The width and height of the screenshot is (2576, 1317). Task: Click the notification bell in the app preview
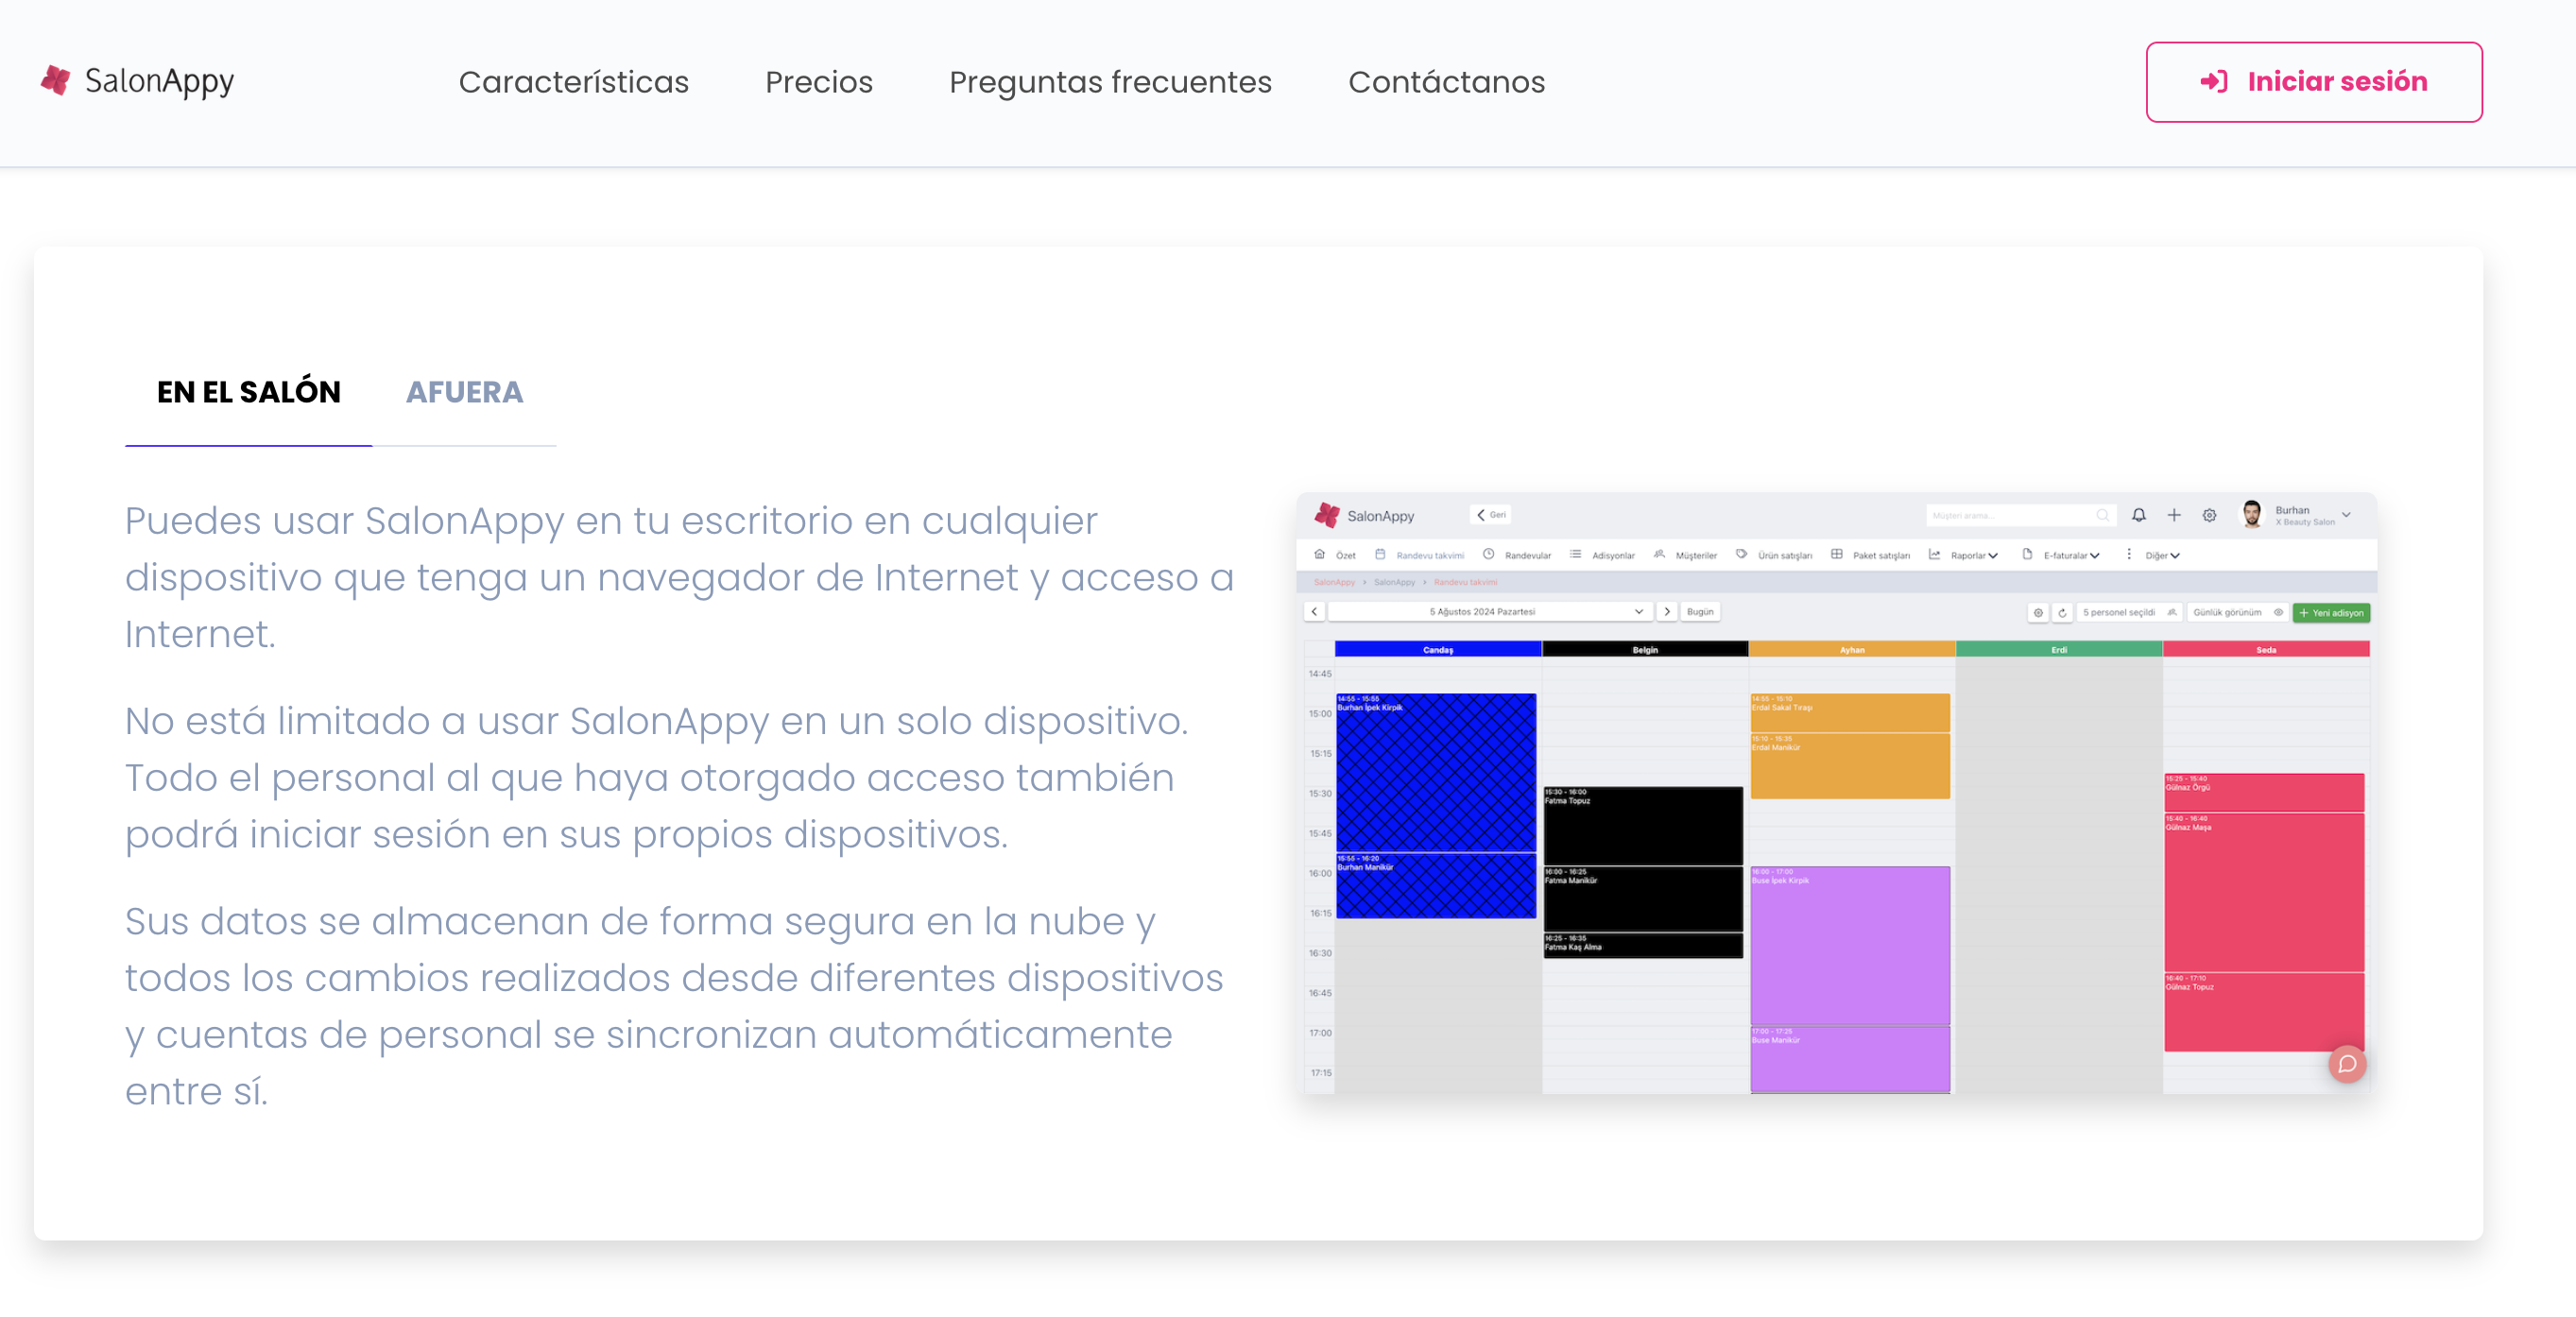click(x=2138, y=515)
